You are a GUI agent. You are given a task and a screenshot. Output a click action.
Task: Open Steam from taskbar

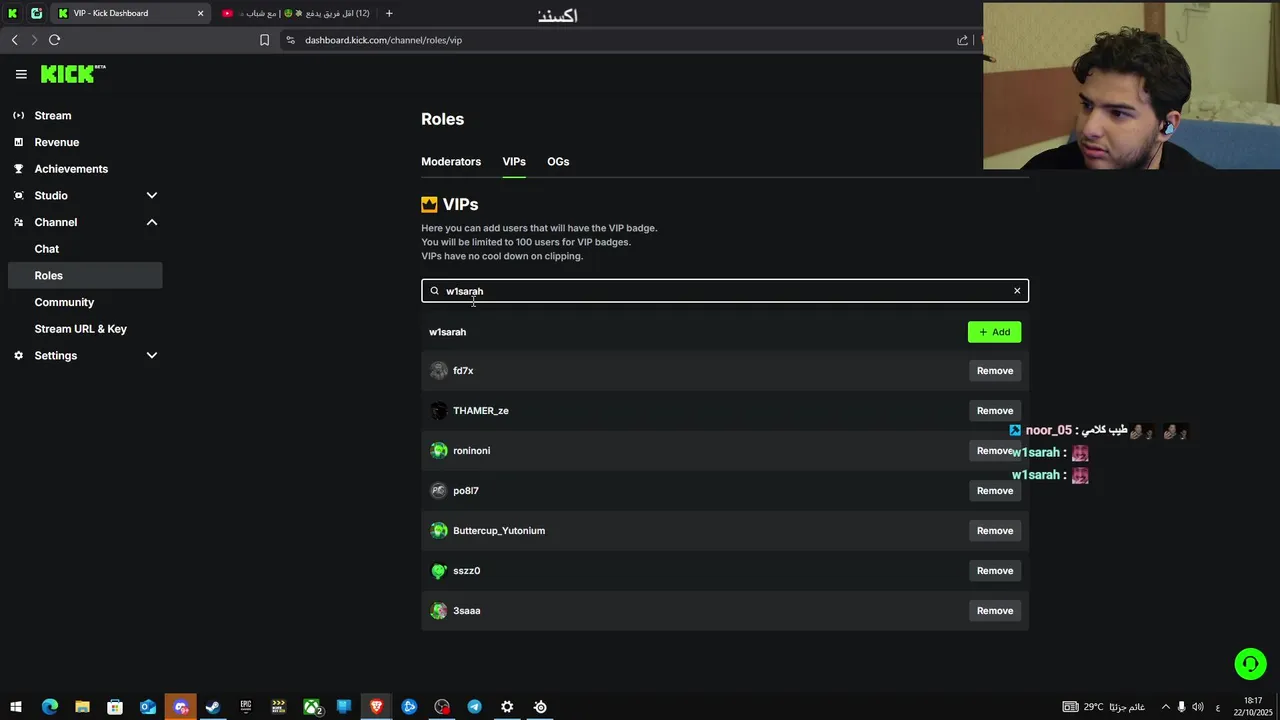pyautogui.click(x=213, y=707)
